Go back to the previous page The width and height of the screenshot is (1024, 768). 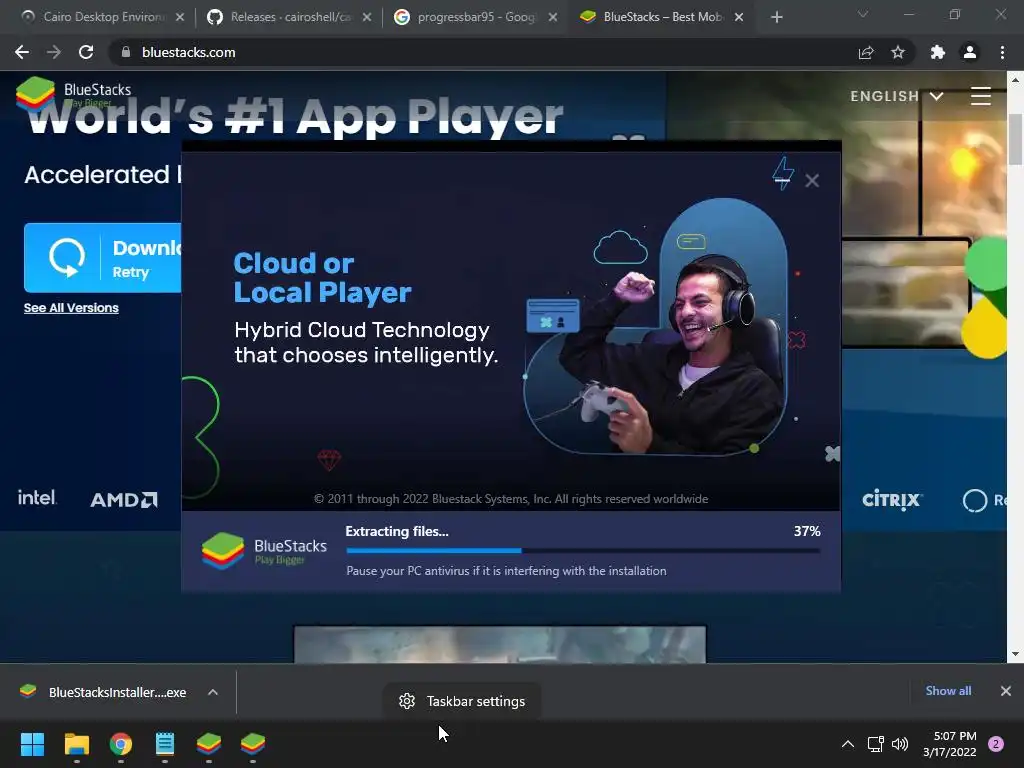(22, 52)
